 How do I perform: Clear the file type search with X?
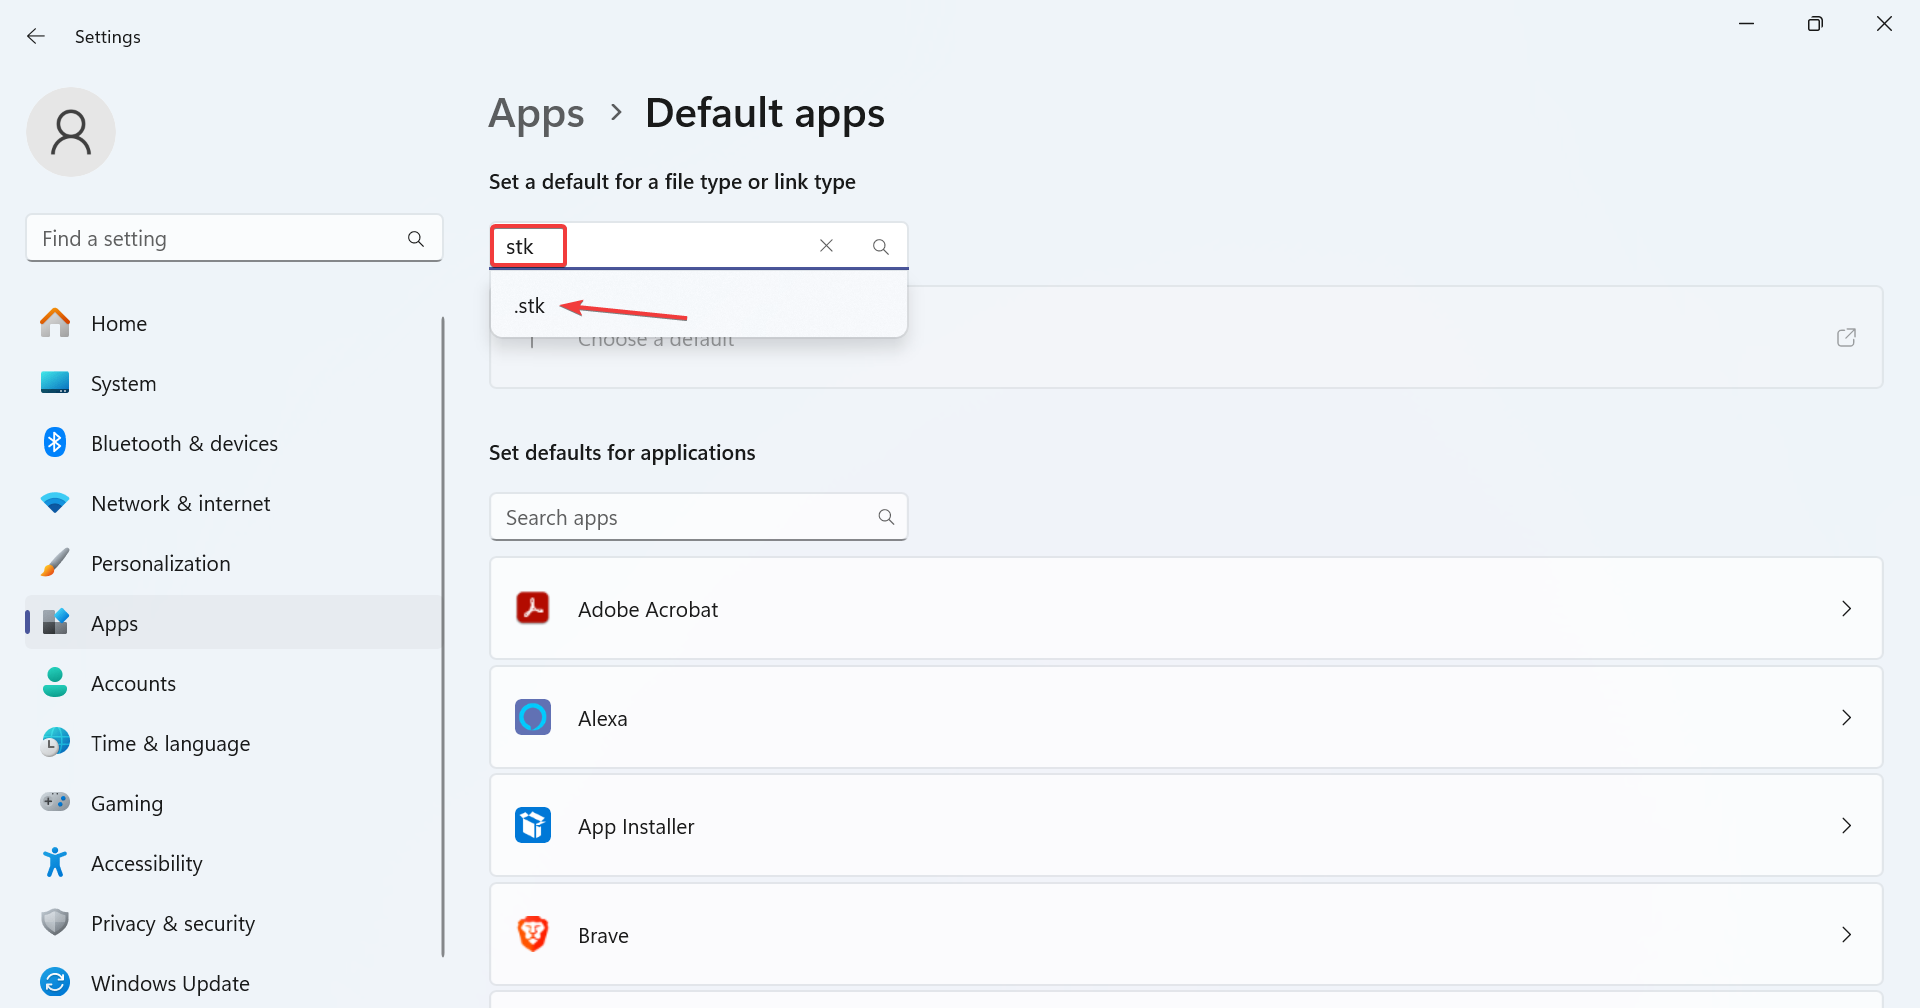[826, 245]
